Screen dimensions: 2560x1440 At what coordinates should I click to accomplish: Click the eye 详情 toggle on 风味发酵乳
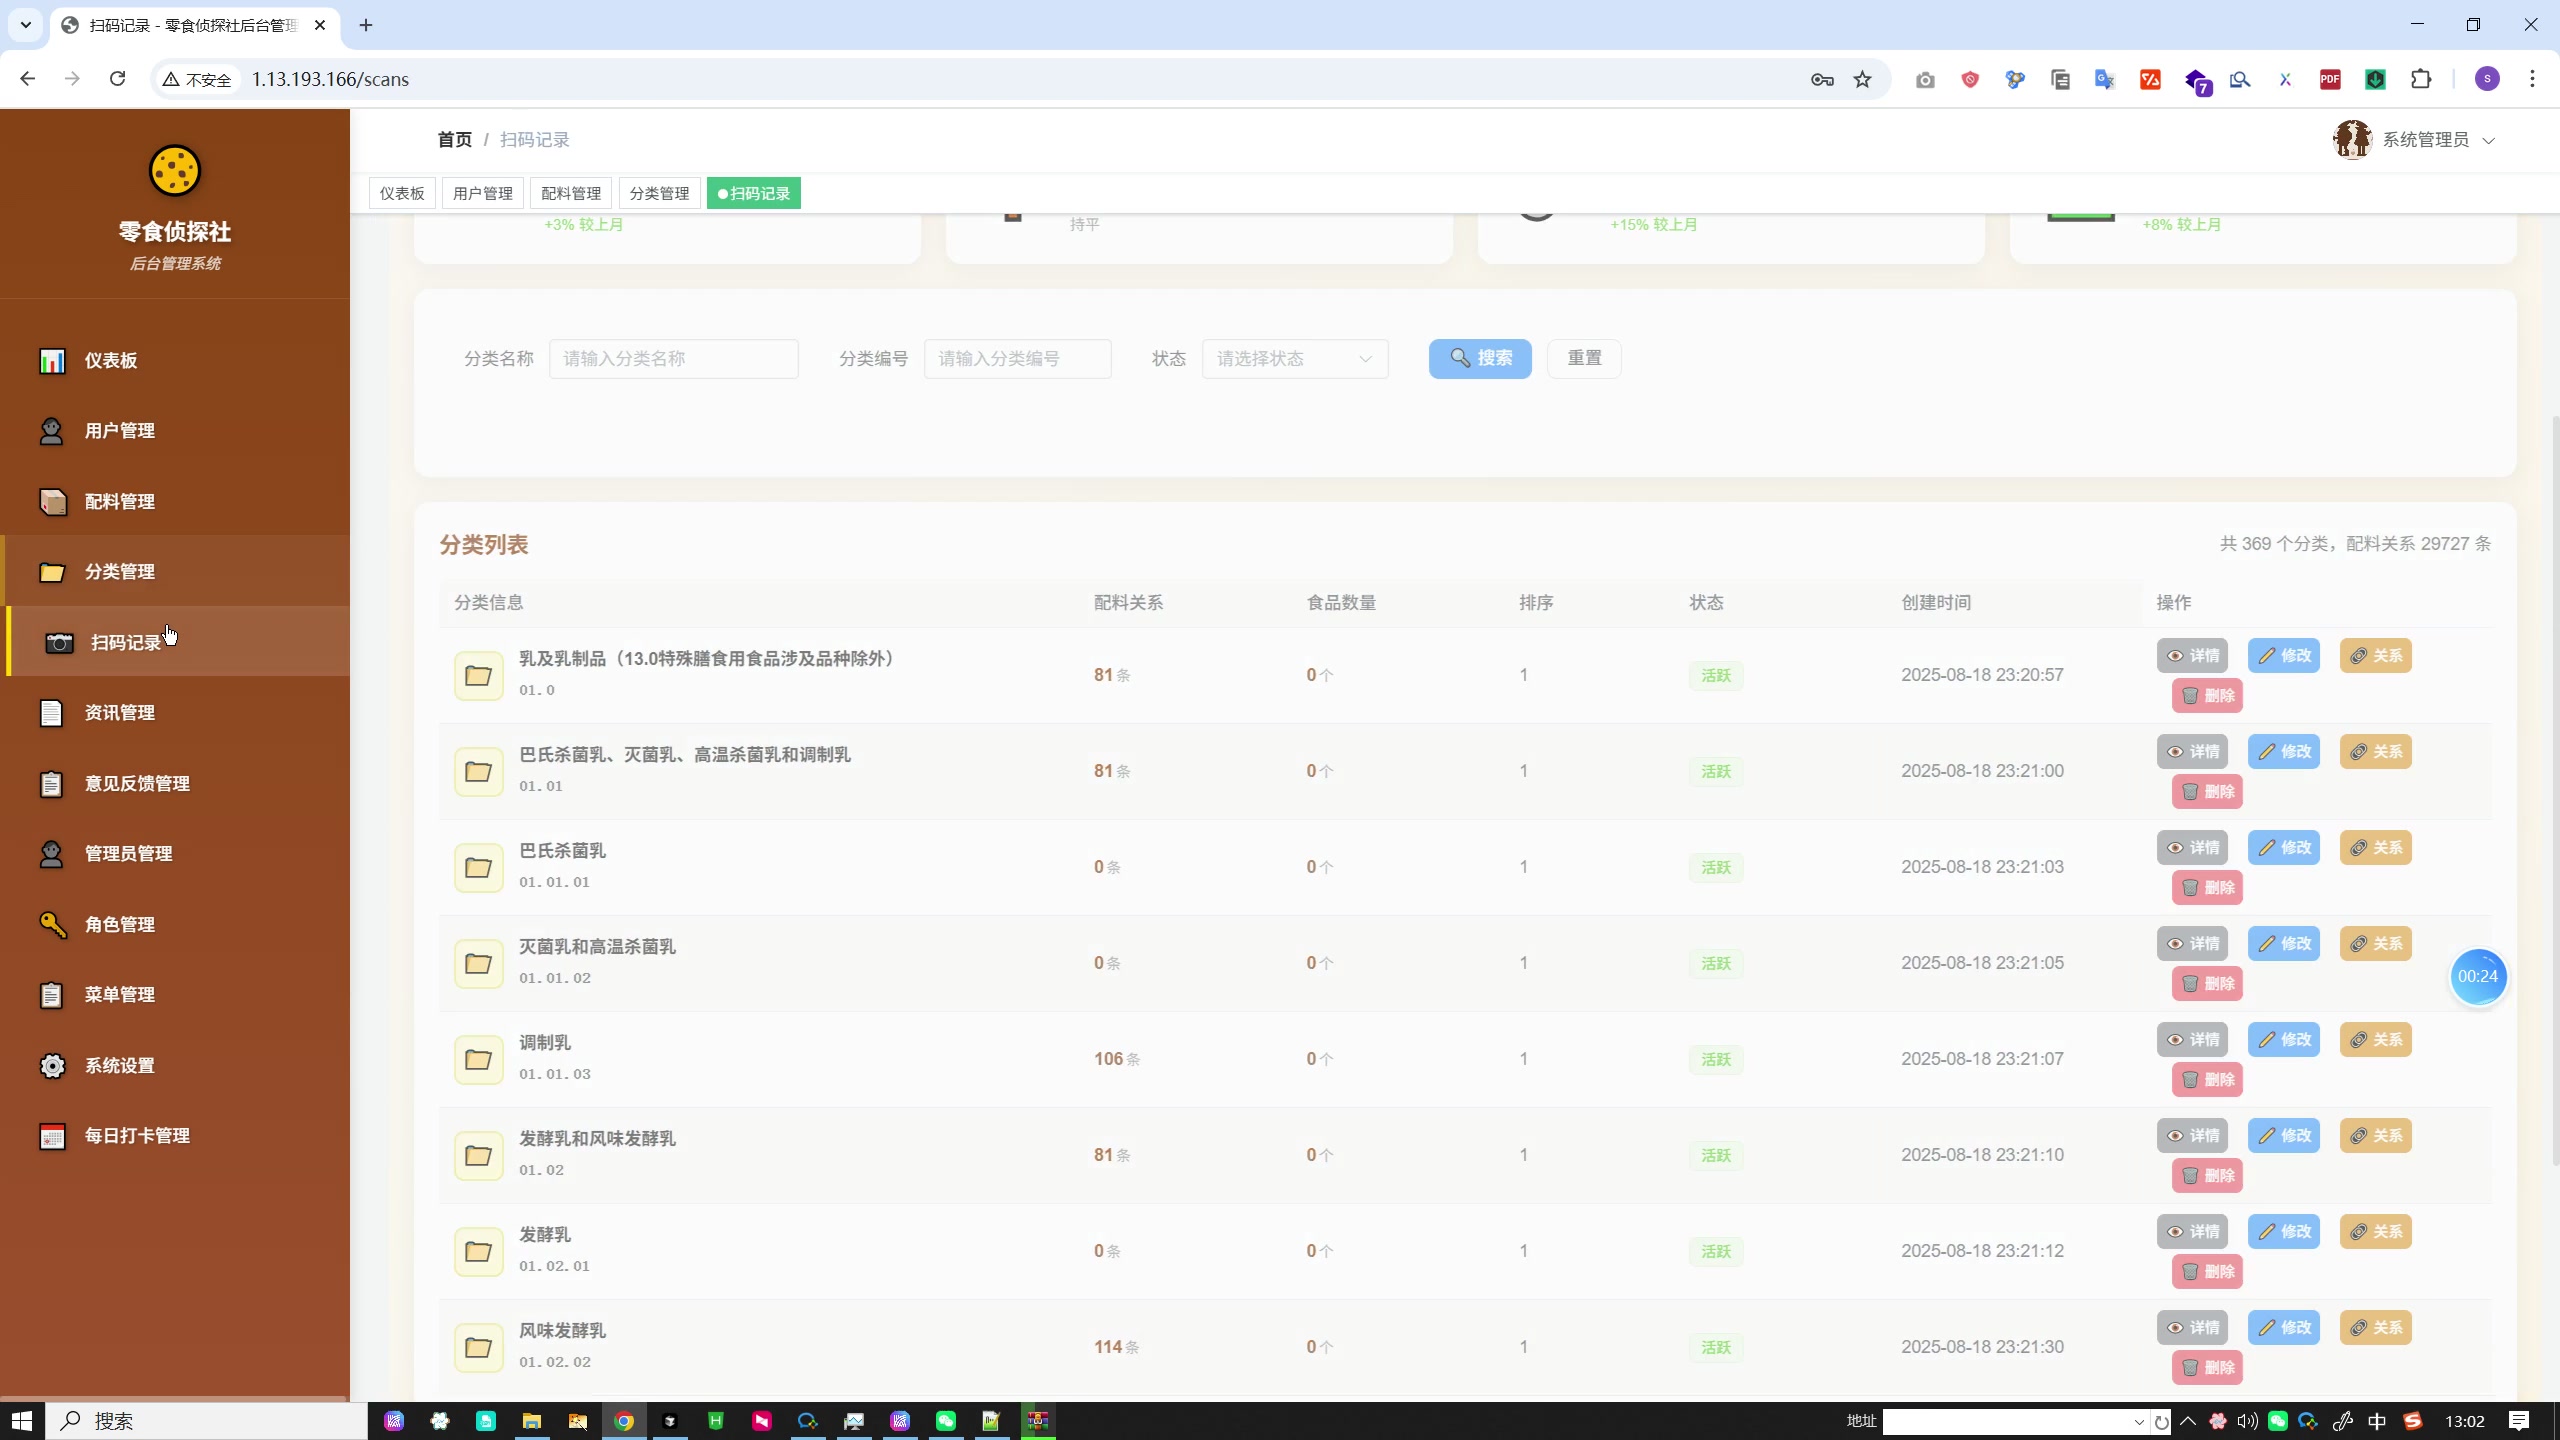coord(2194,1327)
